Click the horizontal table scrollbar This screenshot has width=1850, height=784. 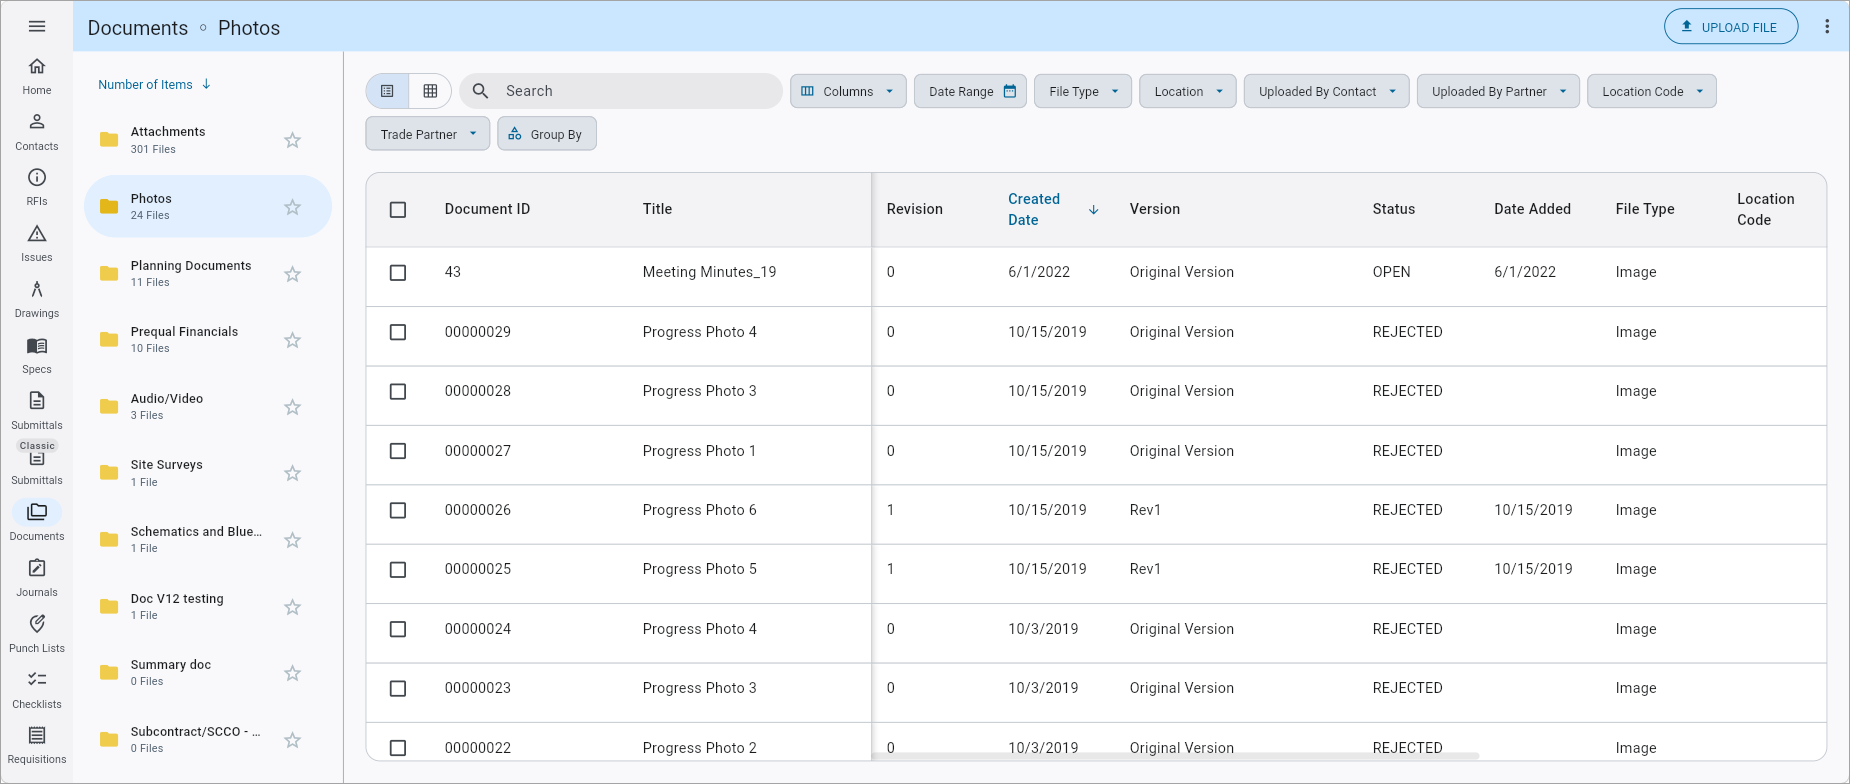click(1175, 756)
